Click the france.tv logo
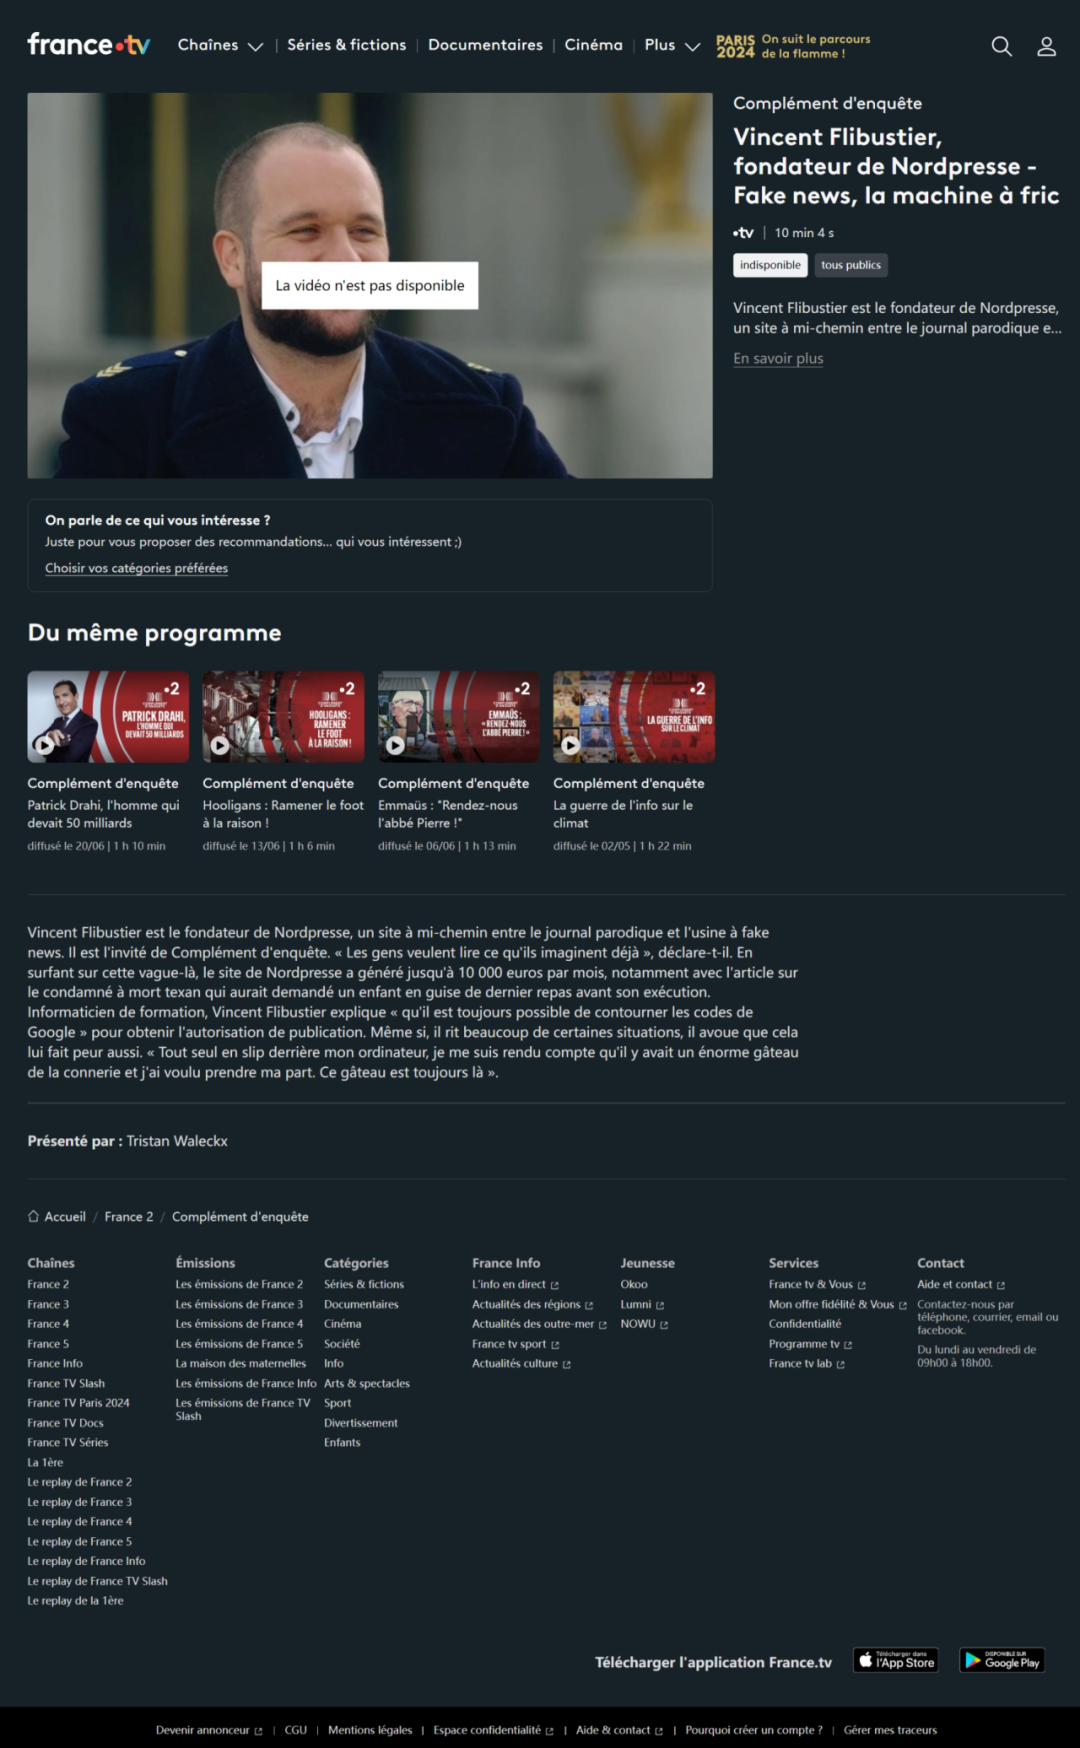The image size is (1080, 1748). (89, 44)
